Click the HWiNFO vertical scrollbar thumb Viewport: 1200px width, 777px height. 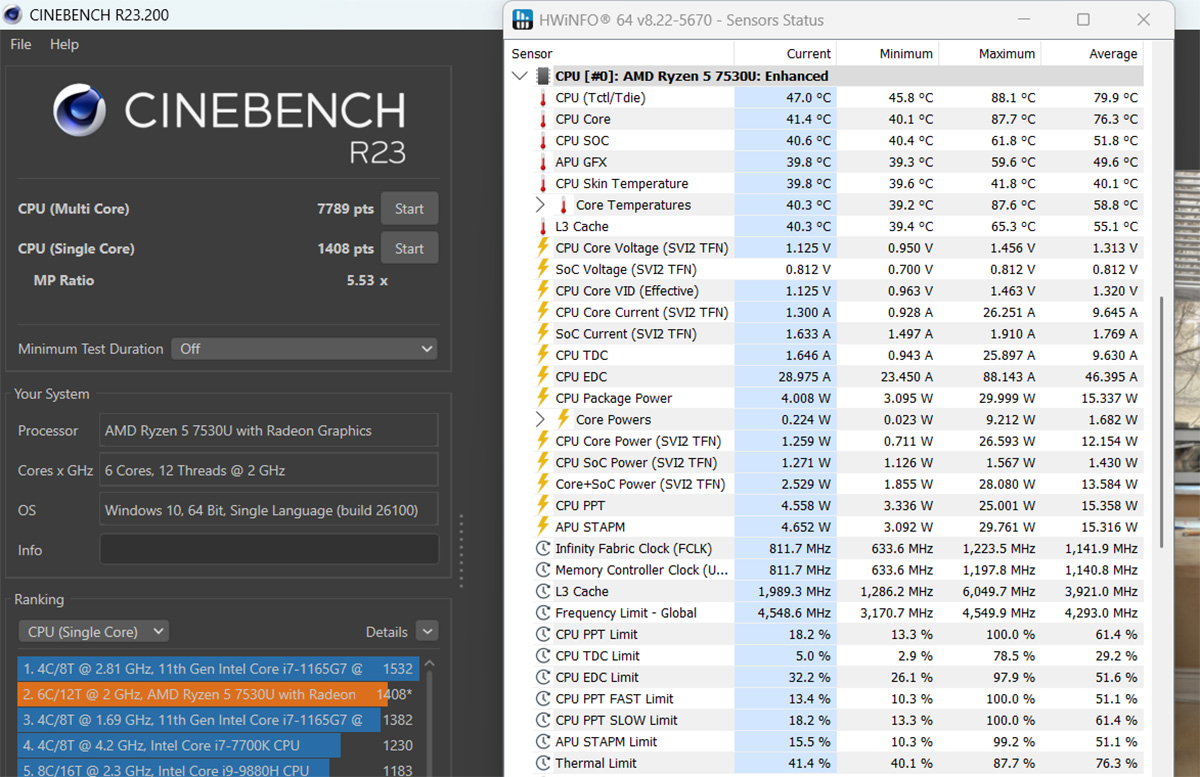click(x=1162, y=422)
